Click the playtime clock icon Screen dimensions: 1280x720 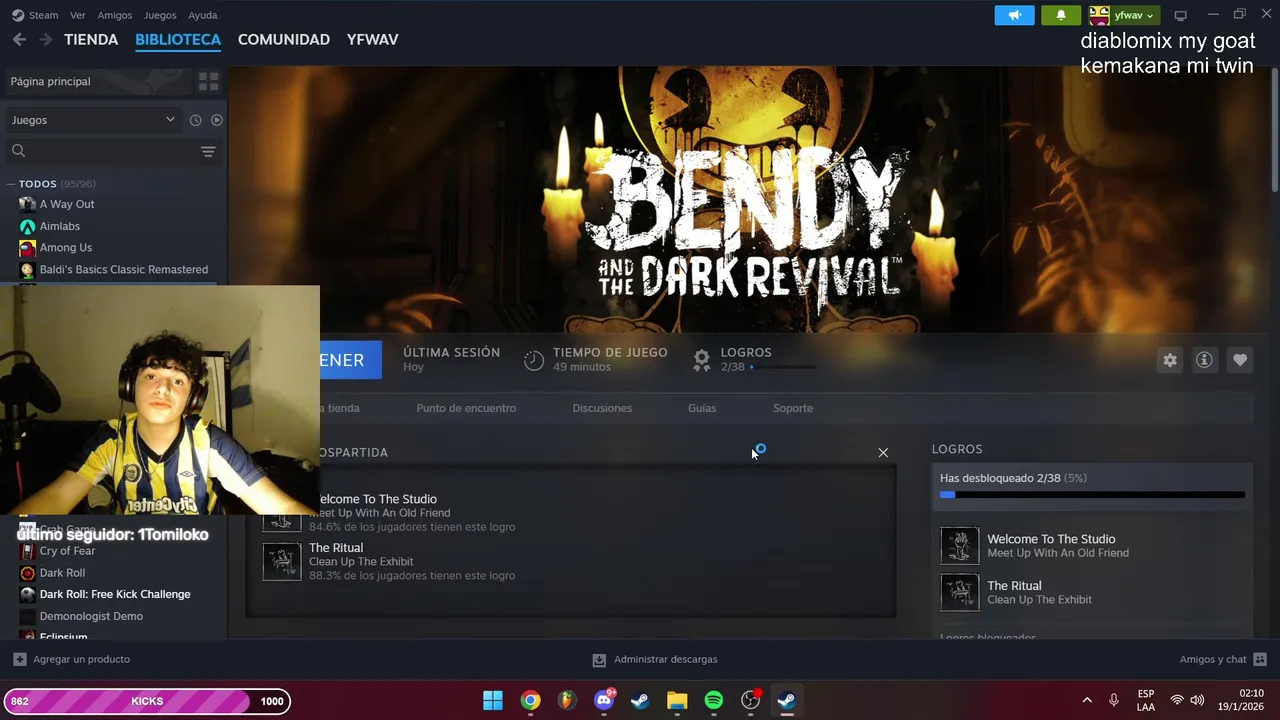point(534,360)
